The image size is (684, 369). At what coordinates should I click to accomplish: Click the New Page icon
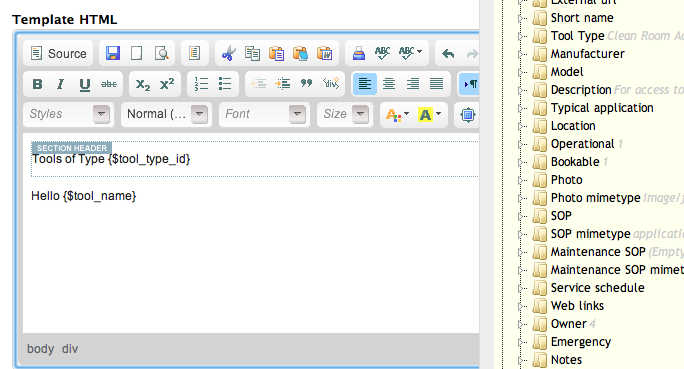tap(137, 54)
